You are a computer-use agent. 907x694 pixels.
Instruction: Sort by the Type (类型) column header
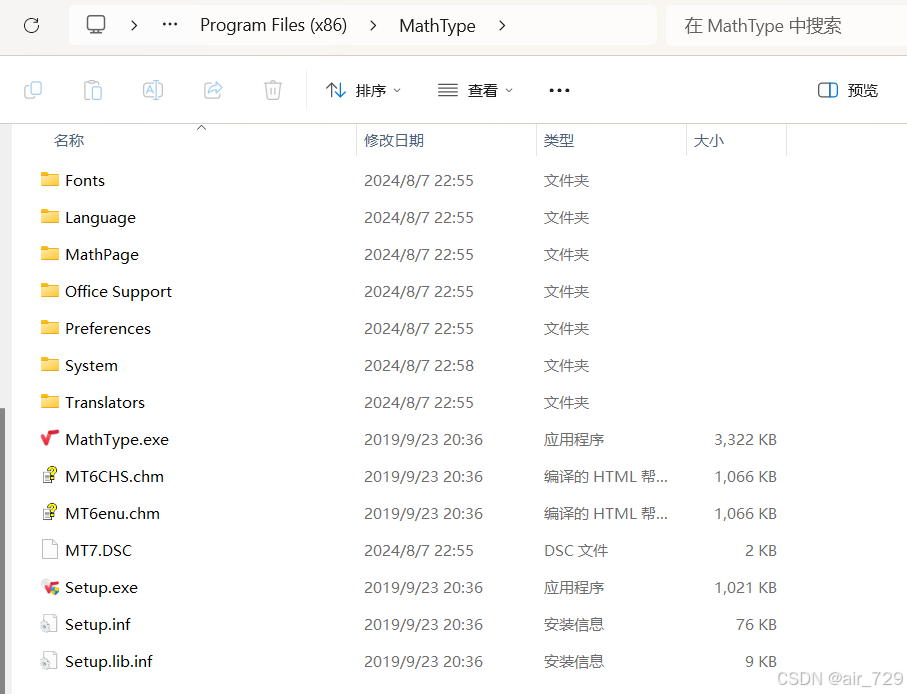(559, 141)
